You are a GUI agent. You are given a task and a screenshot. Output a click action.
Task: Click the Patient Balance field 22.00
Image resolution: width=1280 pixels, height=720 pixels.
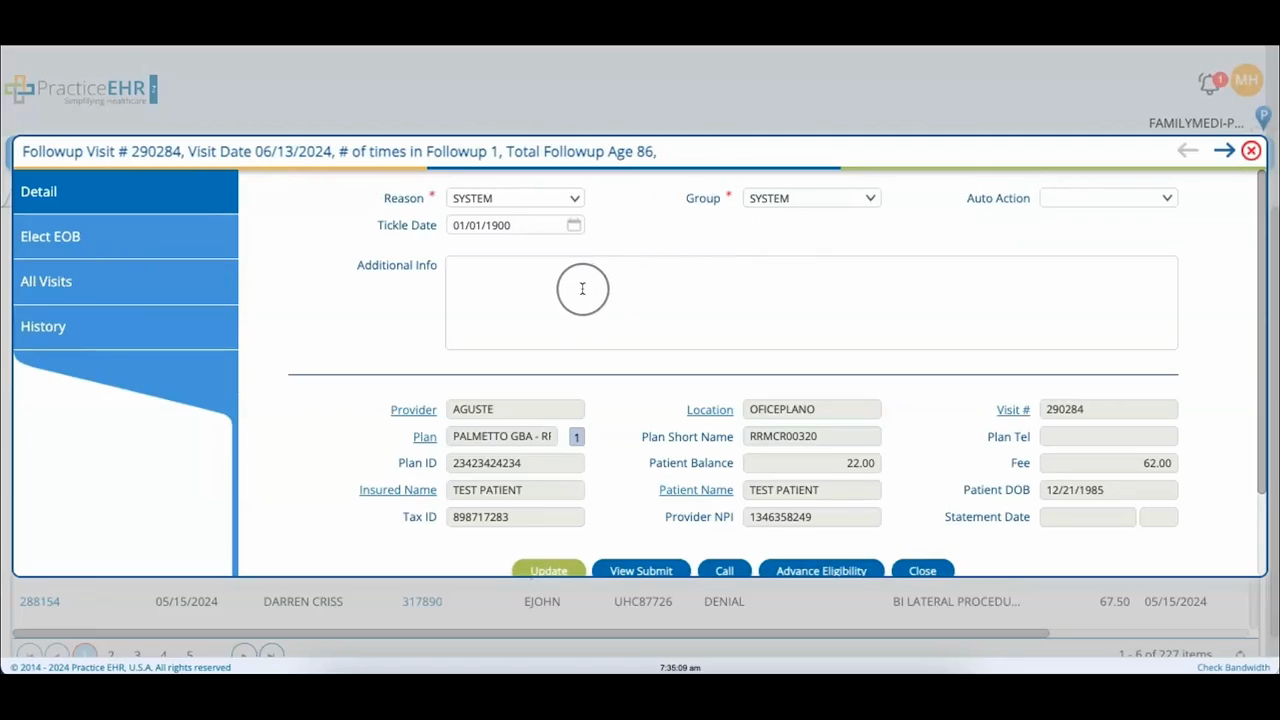(812, 463)
